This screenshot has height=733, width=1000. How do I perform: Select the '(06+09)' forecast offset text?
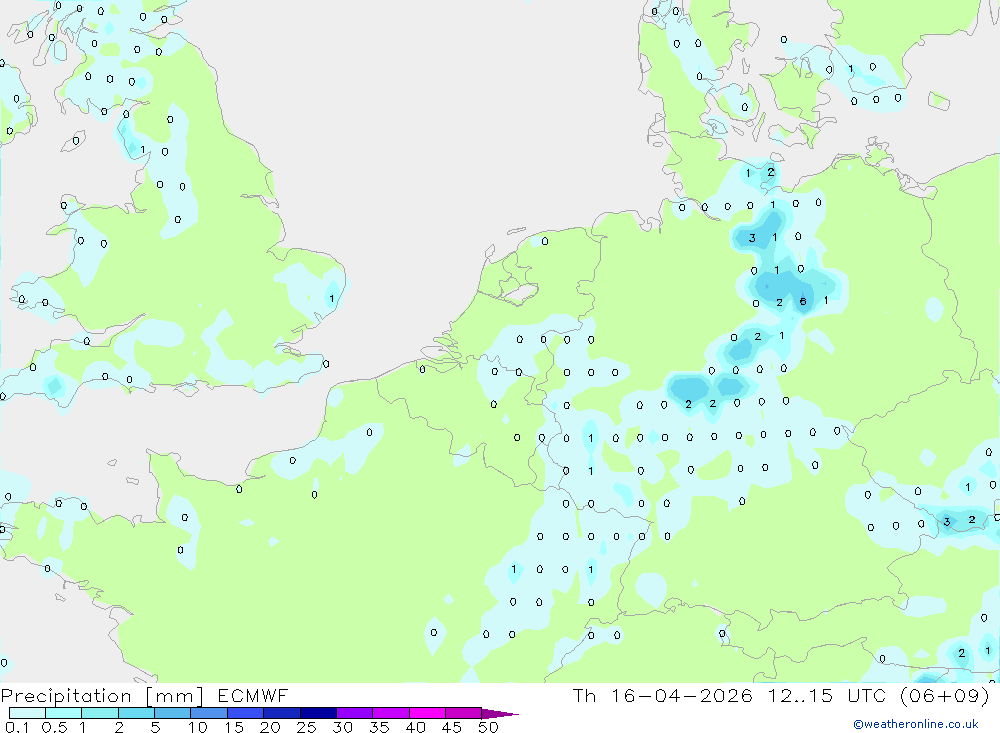(945, 695)
